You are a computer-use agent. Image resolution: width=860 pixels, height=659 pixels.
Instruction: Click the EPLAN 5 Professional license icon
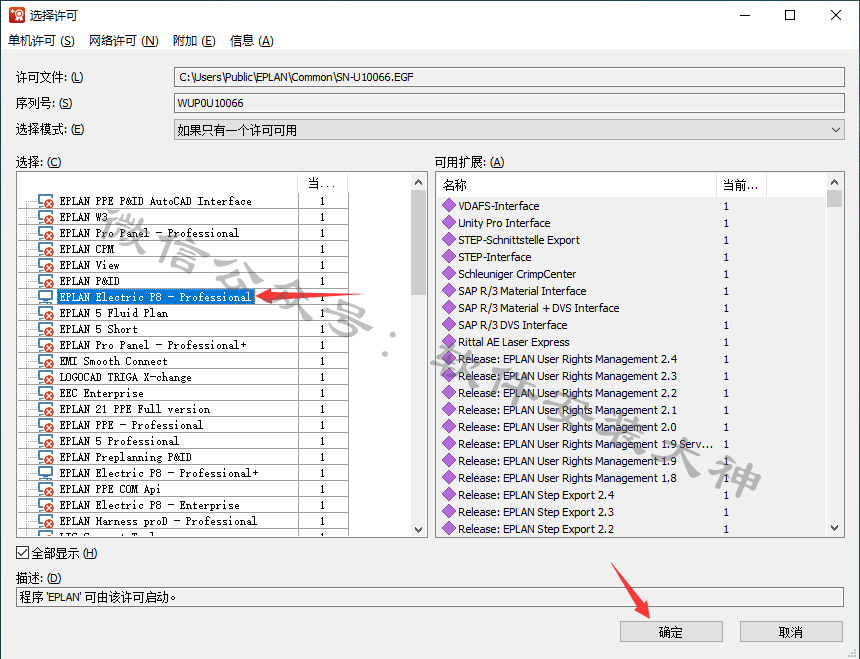click(46, 441)
